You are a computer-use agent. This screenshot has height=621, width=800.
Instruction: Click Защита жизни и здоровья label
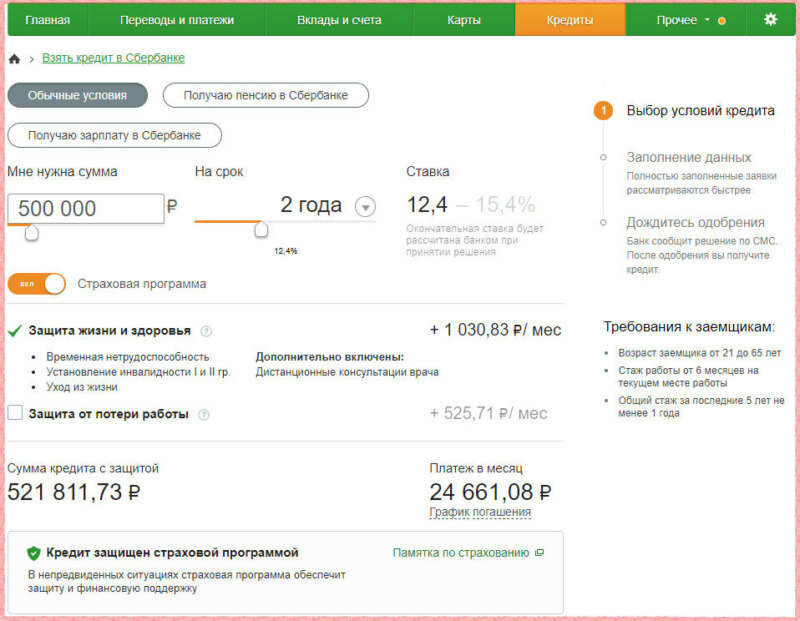point(110,331)
